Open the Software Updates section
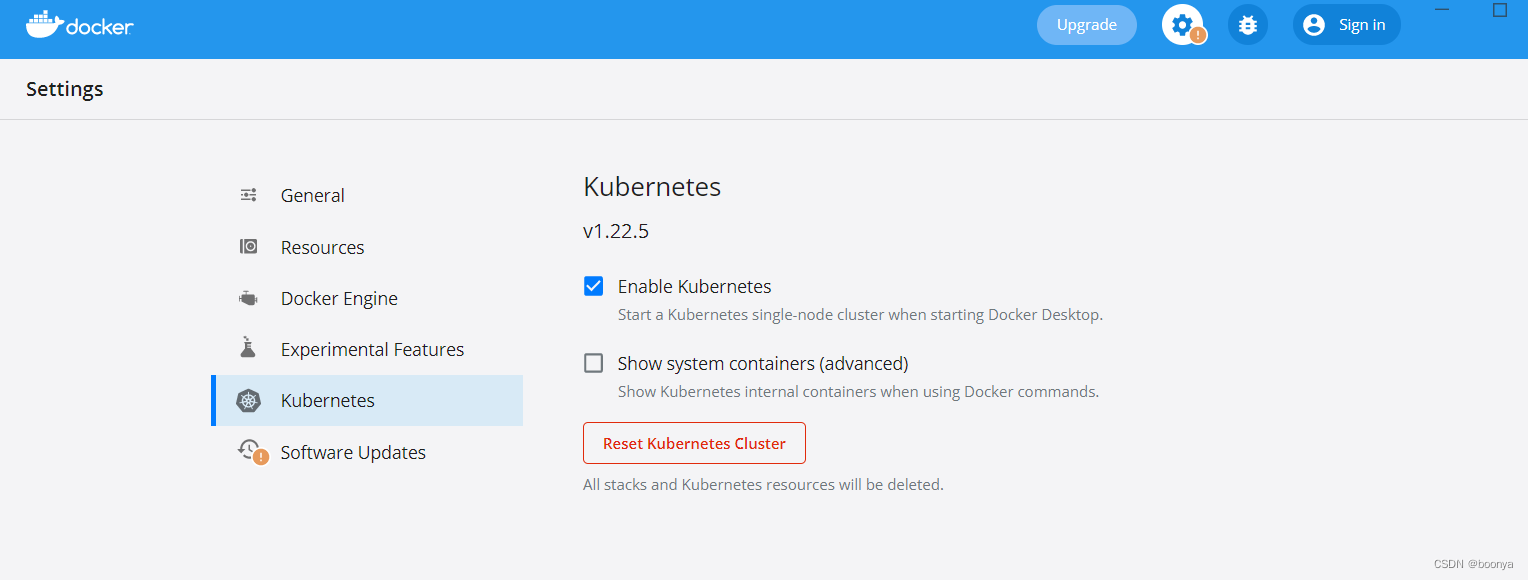Viewport: 1528px width, 580px height. [x=353, y=453]
